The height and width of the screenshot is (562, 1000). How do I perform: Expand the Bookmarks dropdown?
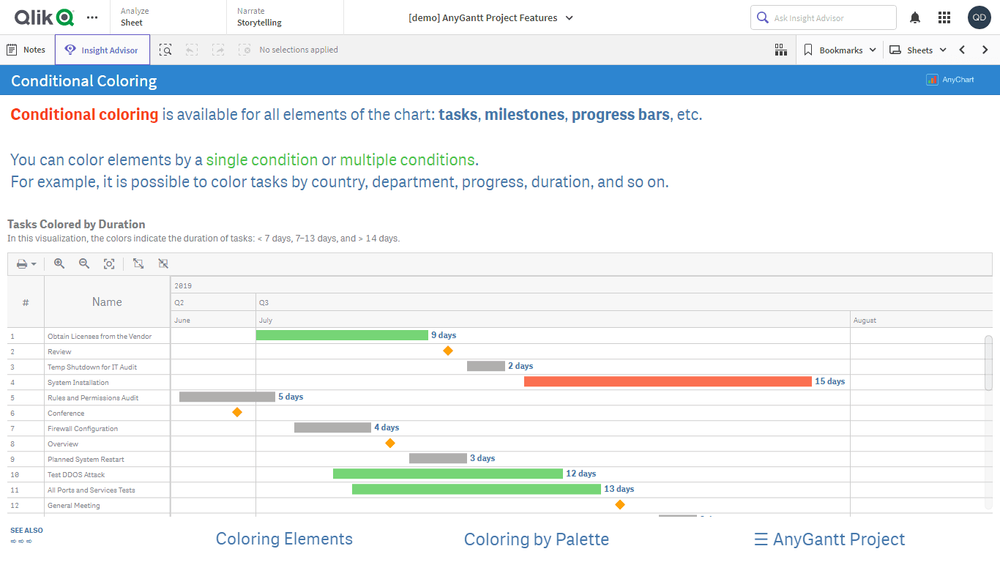[x=840, y=50]
